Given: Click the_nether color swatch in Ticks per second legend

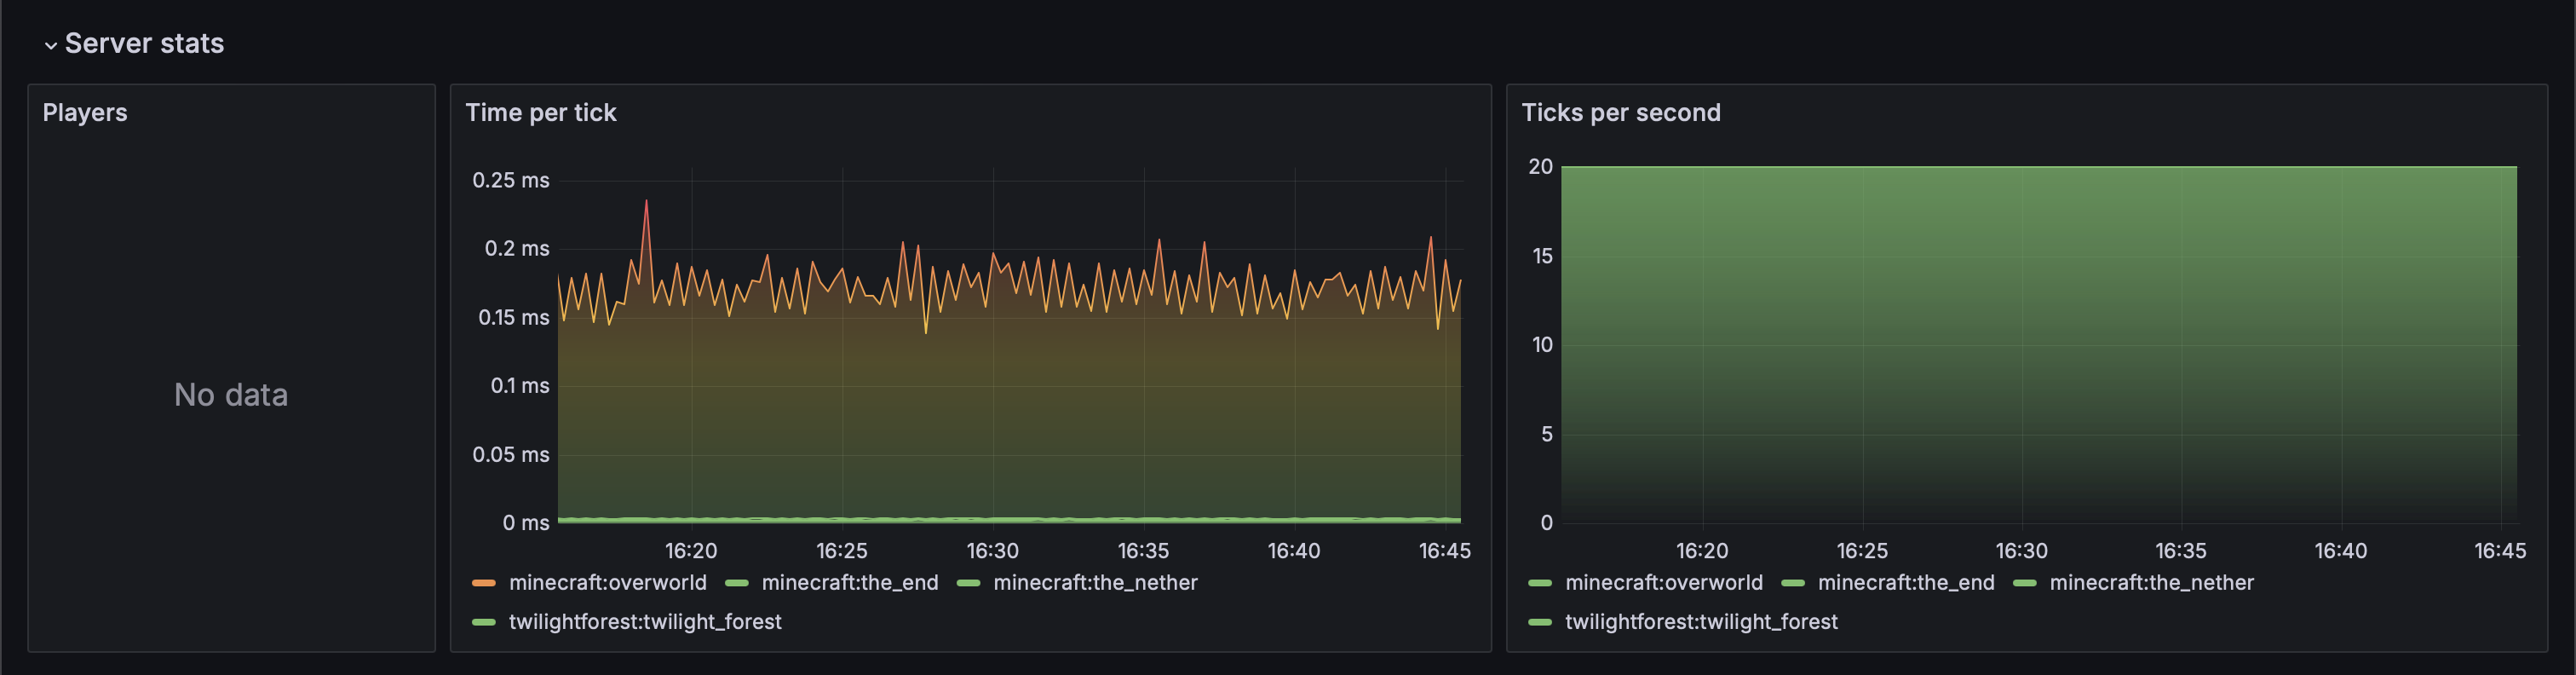Looking at the screenshot, I should (x=2025, y=583).
